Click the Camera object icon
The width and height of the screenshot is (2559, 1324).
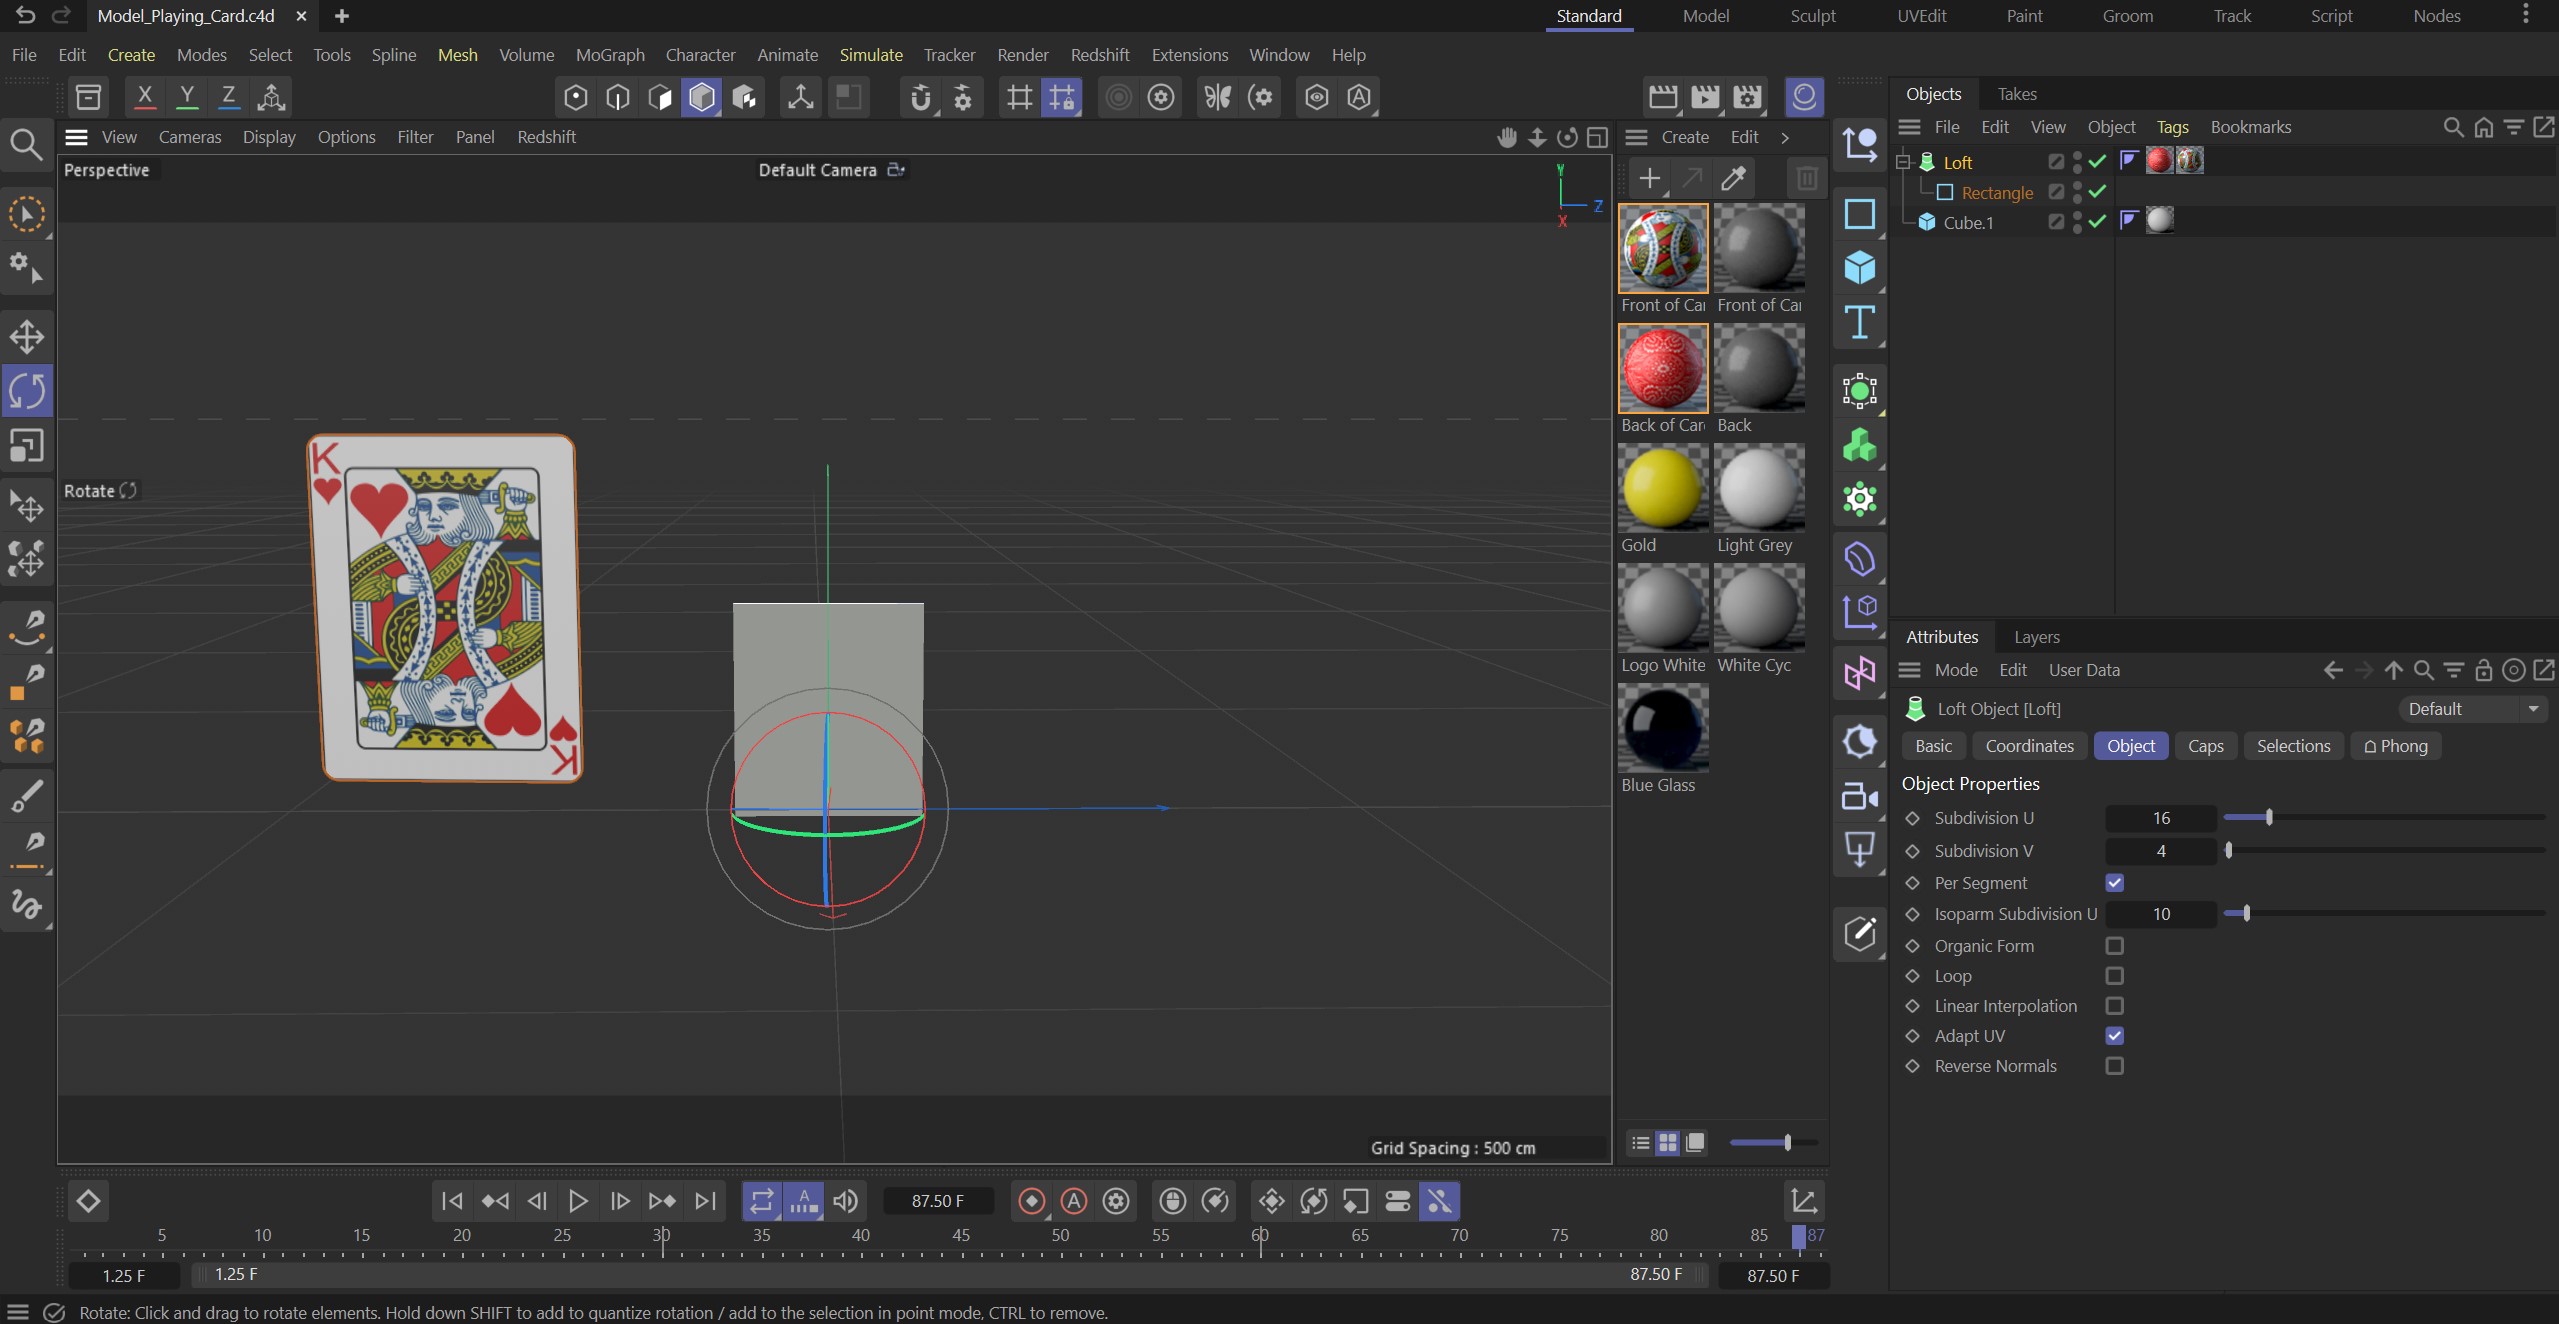1859,796
